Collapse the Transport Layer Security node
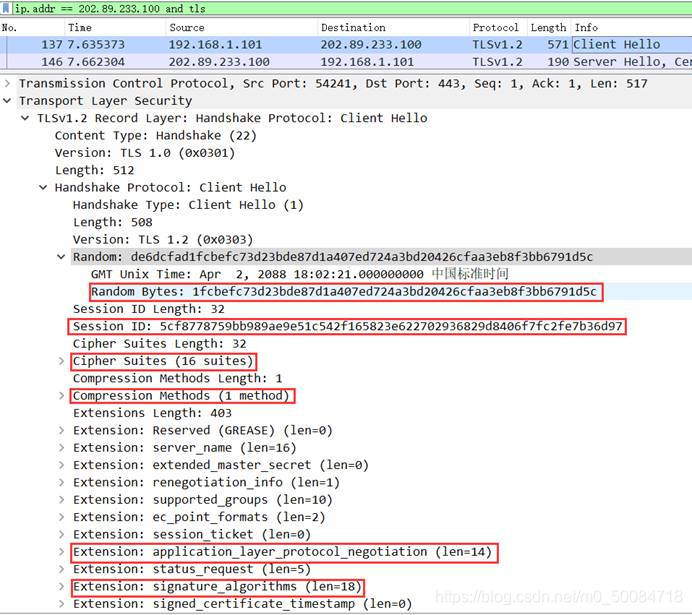692x615 pixels. [x=7, y=101]
